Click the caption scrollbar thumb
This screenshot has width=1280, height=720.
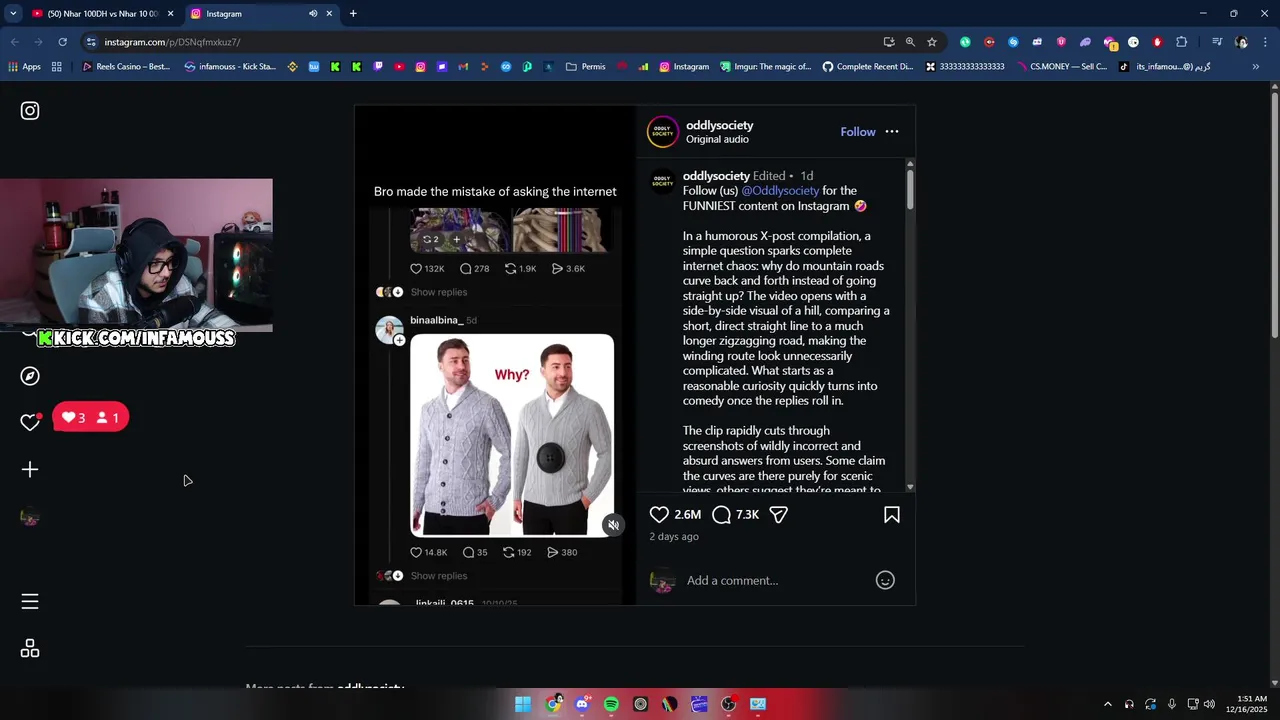(910, 189)
